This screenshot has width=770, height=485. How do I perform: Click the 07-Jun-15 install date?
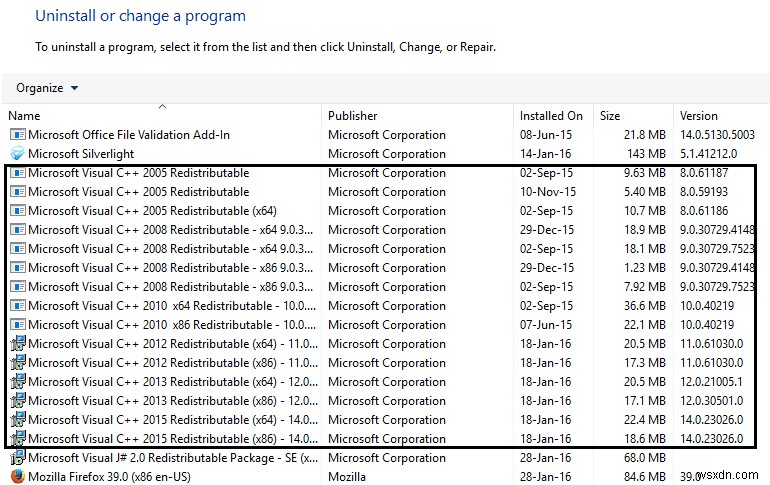point(546,325)
